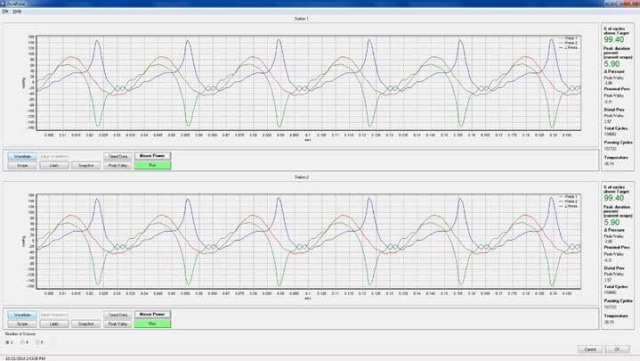640x361 pixels.
Task: Click the Snapshot button under Station 1
Action: pyautogui.click(x=86, y=165)
